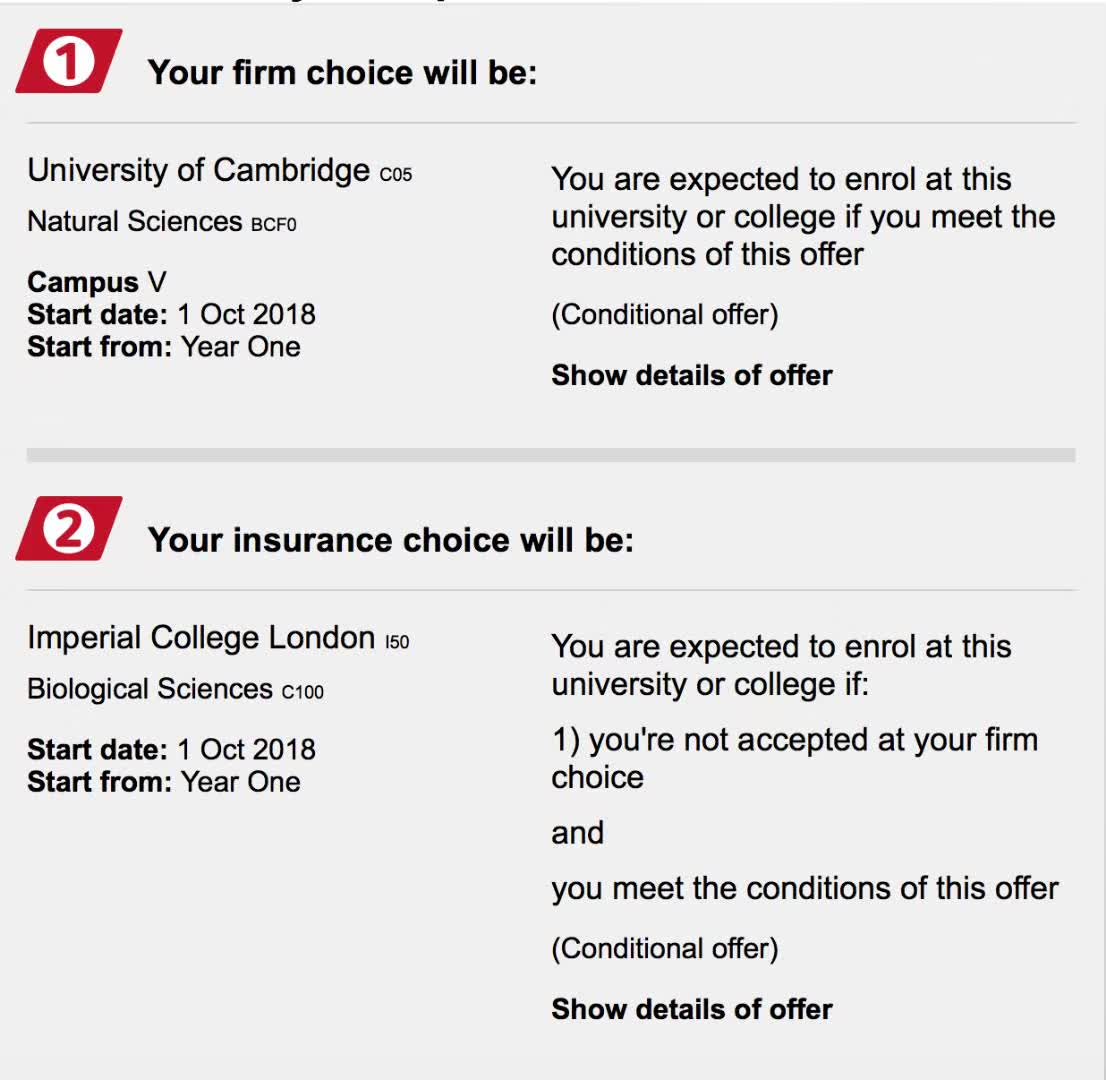
Task: Click the grey divider bar between choices
Action: click(x=550, y=455)
